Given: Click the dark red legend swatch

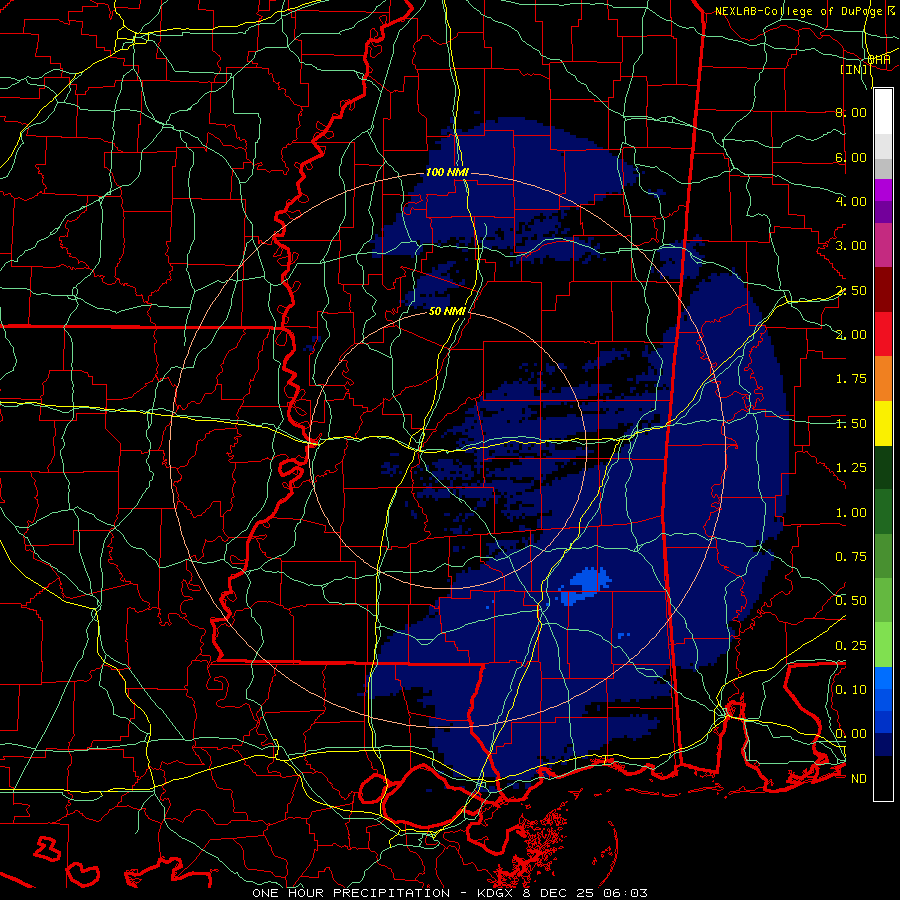Looking at the screenshot, I should pyautogui.click(x=883, y=290).
